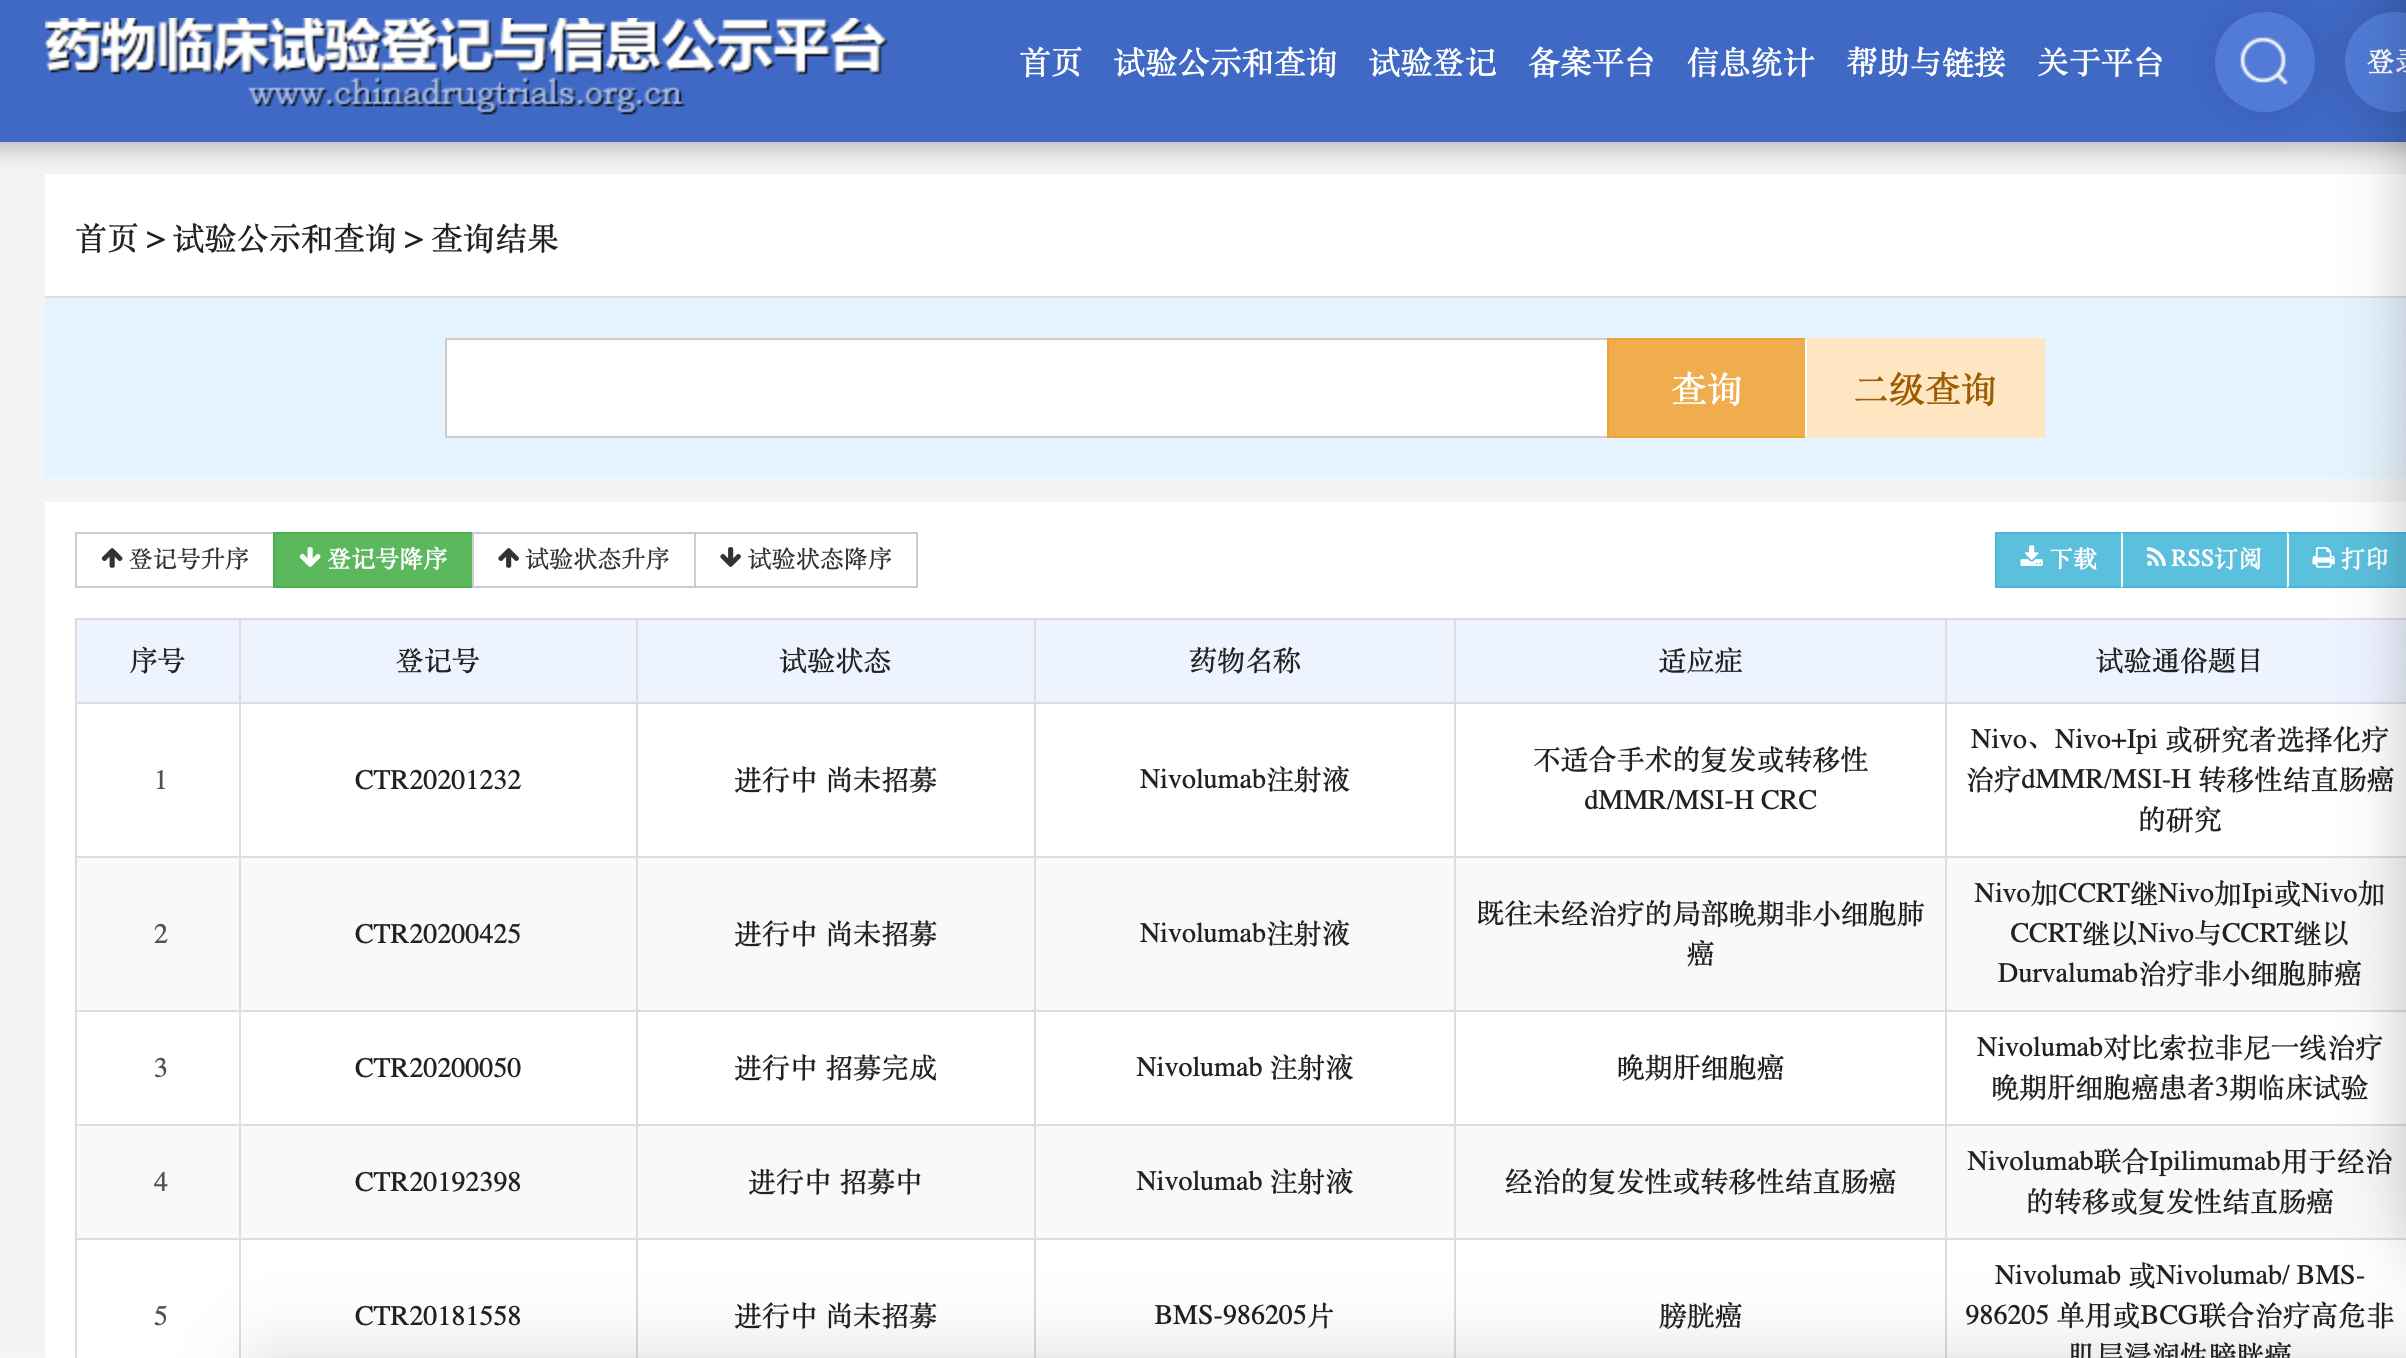Image resolution: width=2406 pixels, height=1358 pixels.
Task: Open 试验公示和查询 in the top navigation
Action: (1225, 63)
